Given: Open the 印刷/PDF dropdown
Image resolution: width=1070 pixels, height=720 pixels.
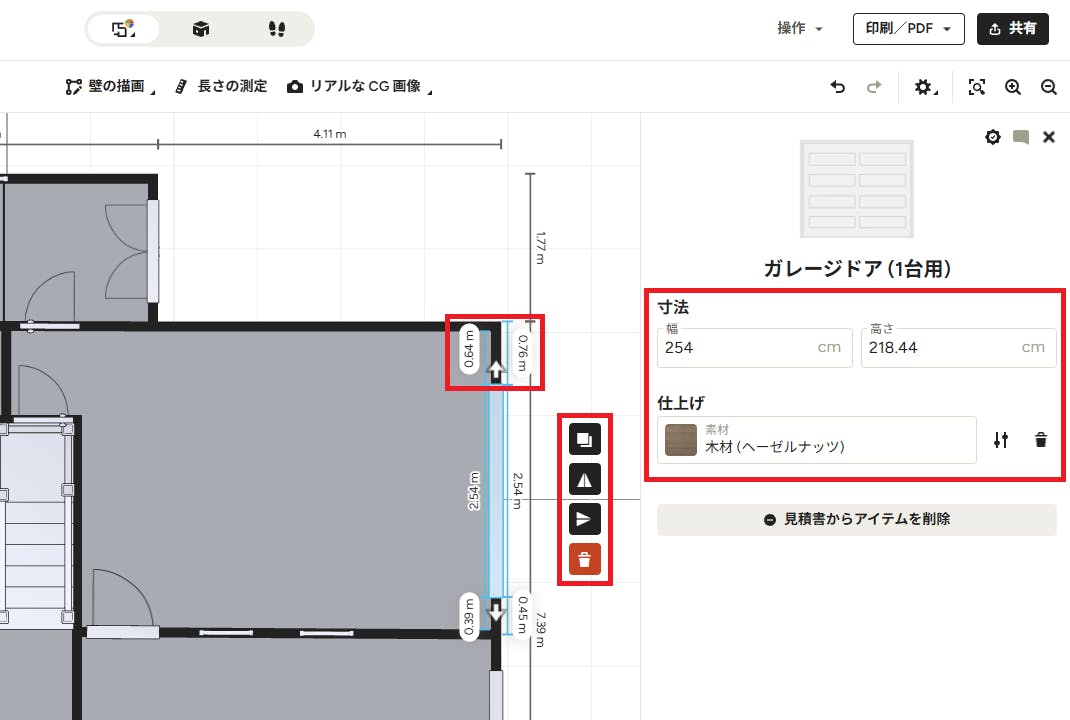Looking at the screenshot, I should [908, 29].
